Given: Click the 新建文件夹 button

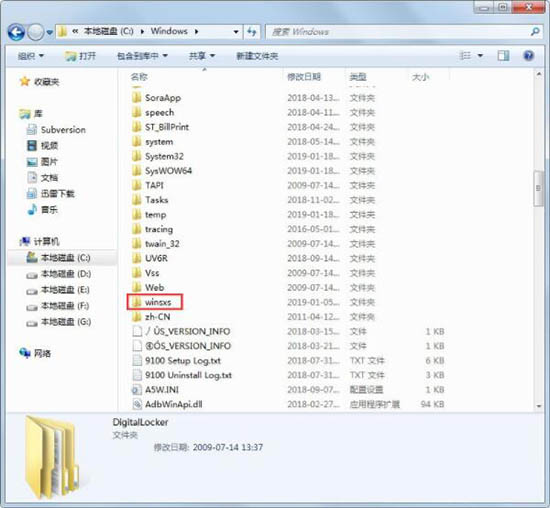Looking at the screenshot, I should [x=257, y=56].
